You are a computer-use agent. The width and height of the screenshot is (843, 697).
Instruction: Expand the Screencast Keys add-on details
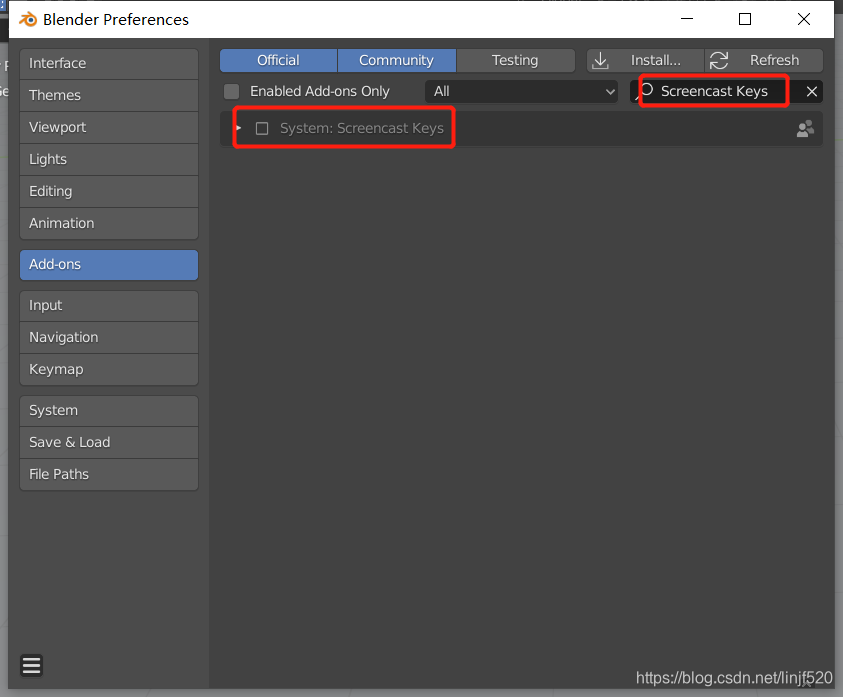[239, 128]
